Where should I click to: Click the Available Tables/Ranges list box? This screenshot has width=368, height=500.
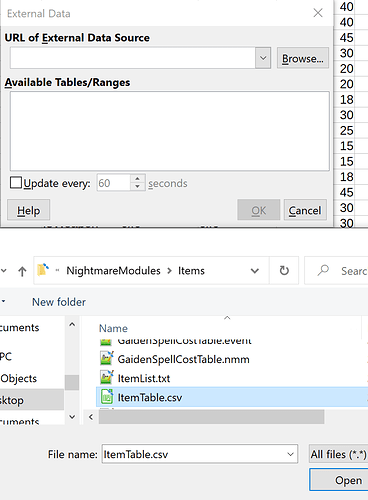coord(170,131)
